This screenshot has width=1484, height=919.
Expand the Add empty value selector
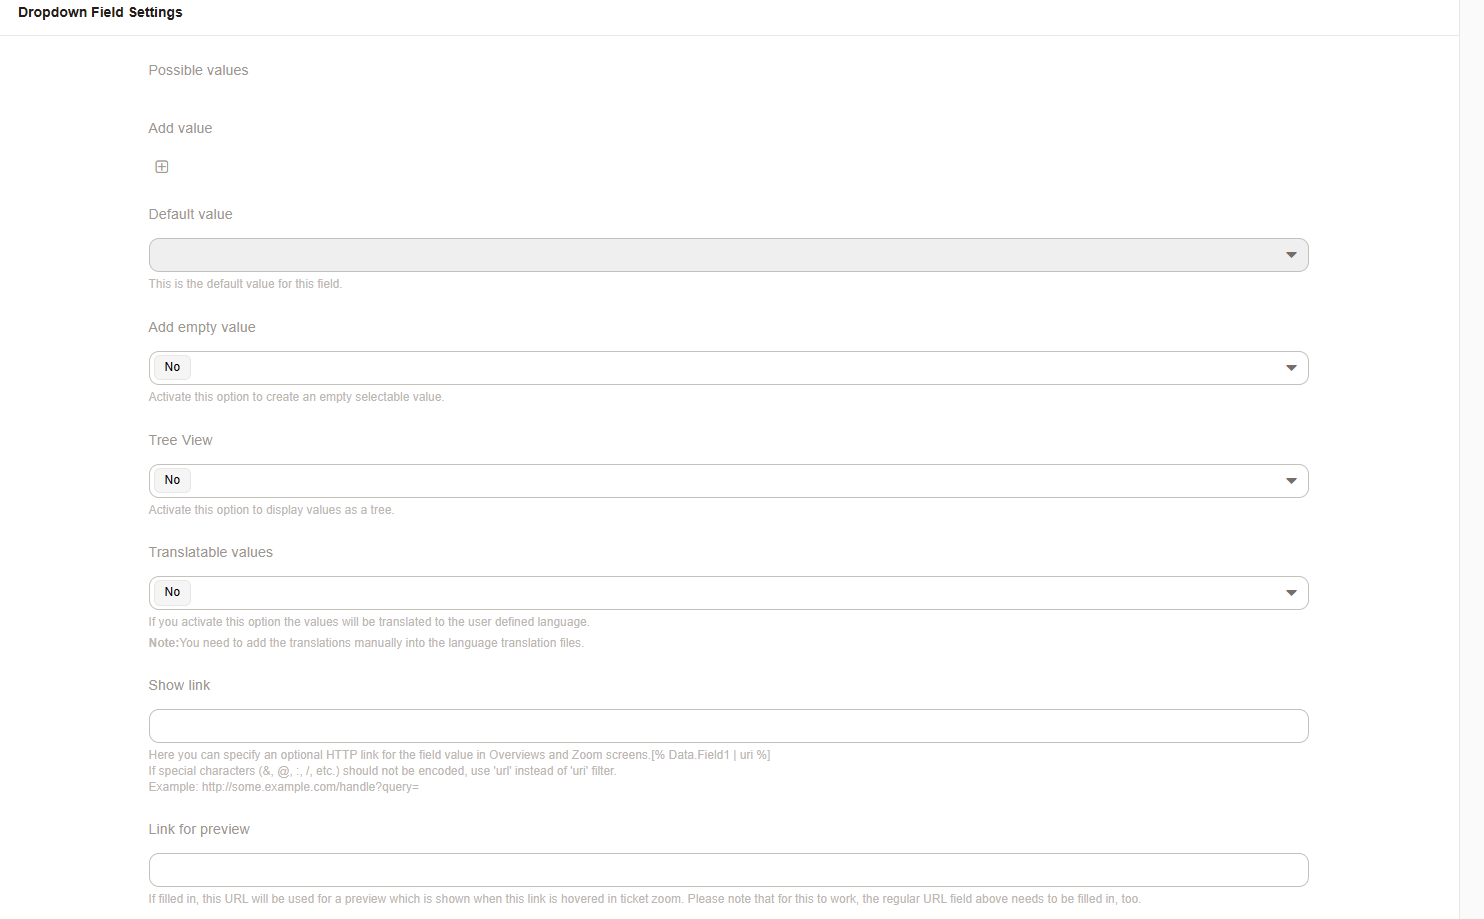728,368
